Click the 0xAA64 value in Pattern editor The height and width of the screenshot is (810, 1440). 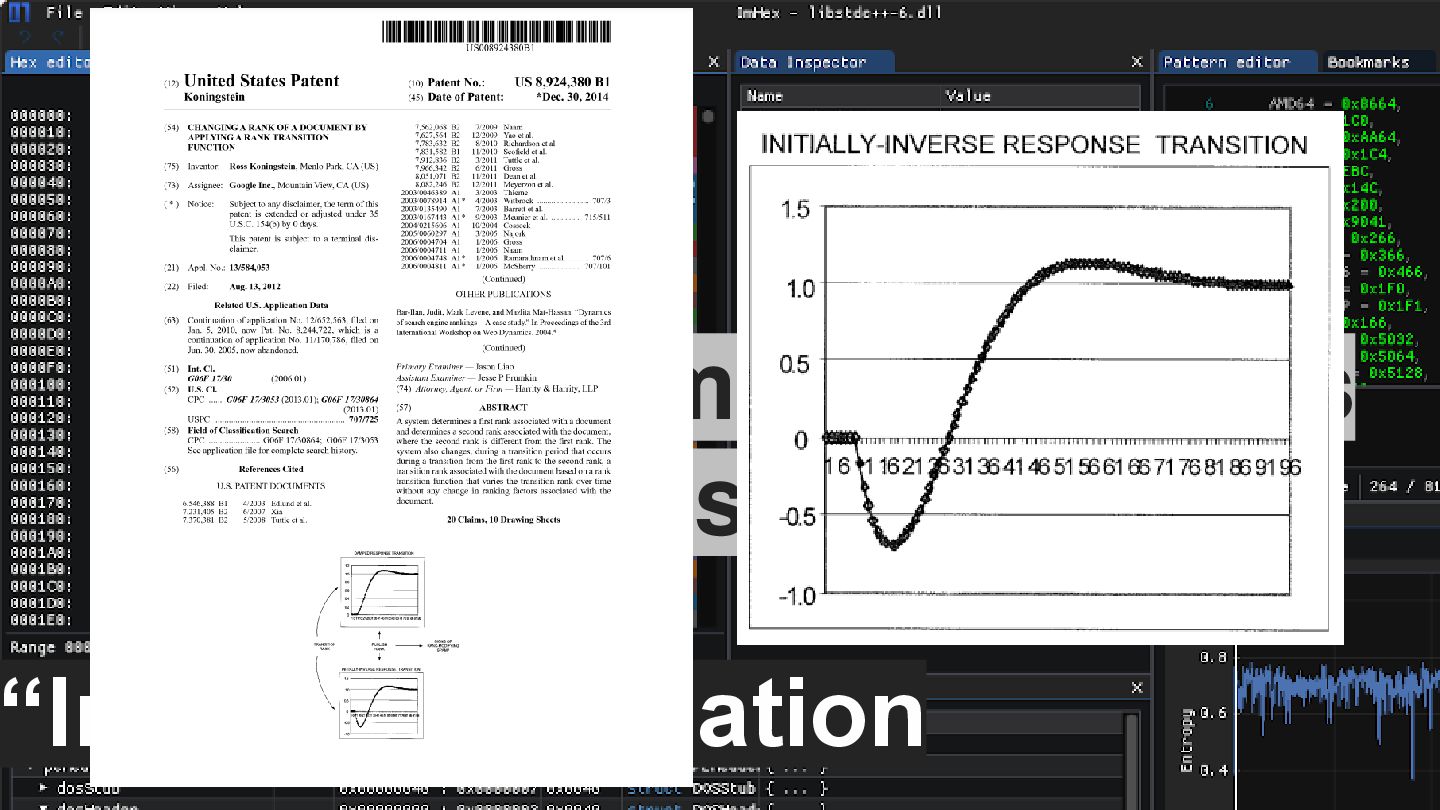point(1372,137)
